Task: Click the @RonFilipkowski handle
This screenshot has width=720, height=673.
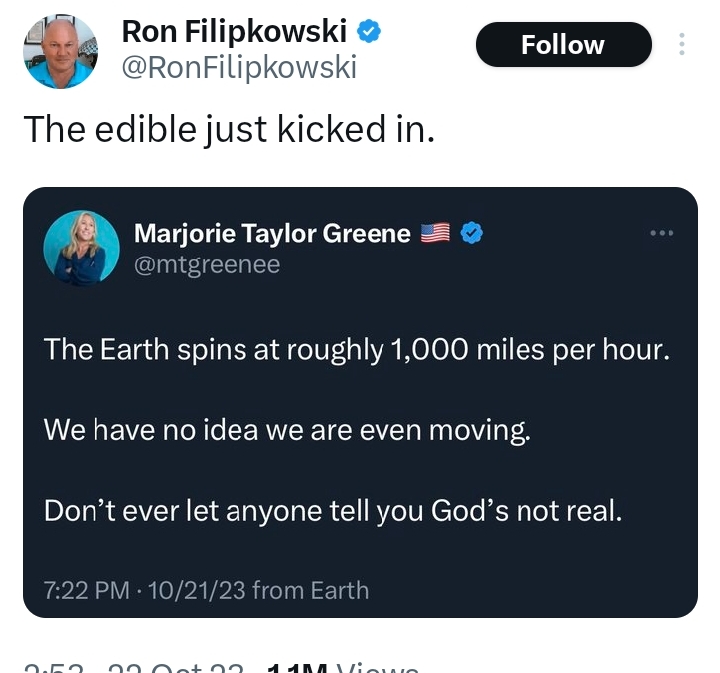Action: [239, 67]
